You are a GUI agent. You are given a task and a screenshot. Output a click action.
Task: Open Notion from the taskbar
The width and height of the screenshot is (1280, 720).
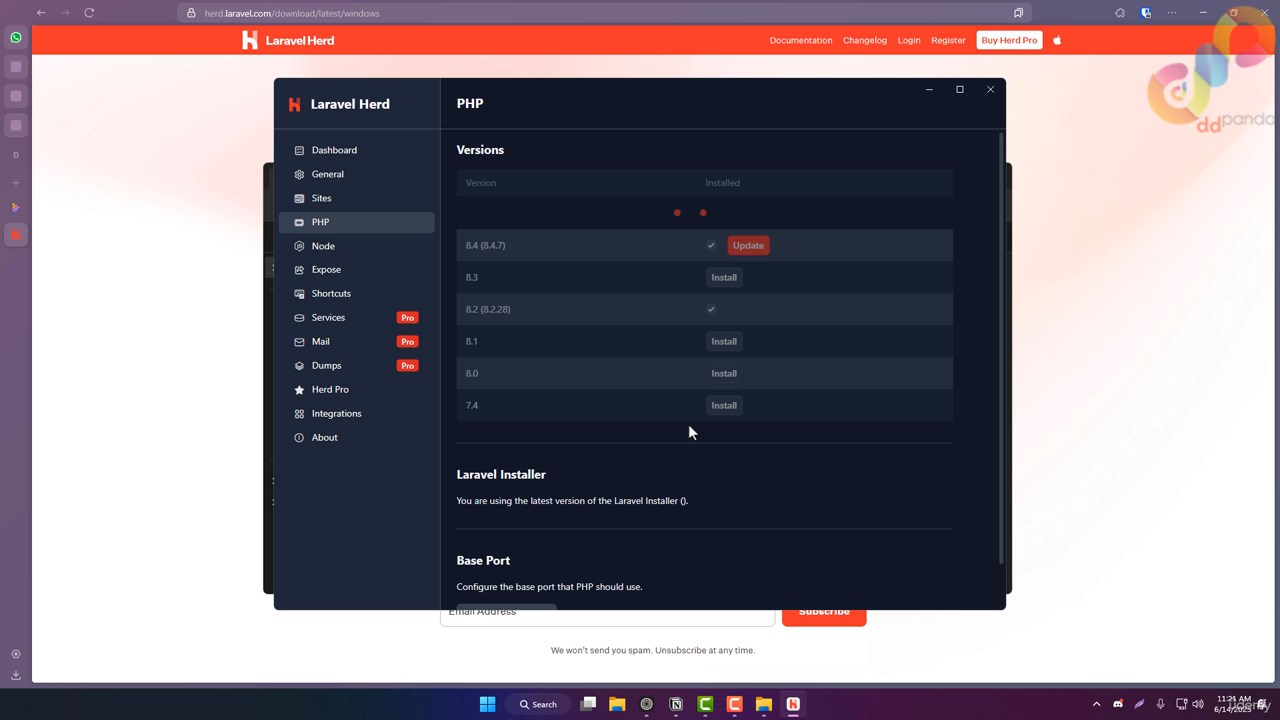676,704
